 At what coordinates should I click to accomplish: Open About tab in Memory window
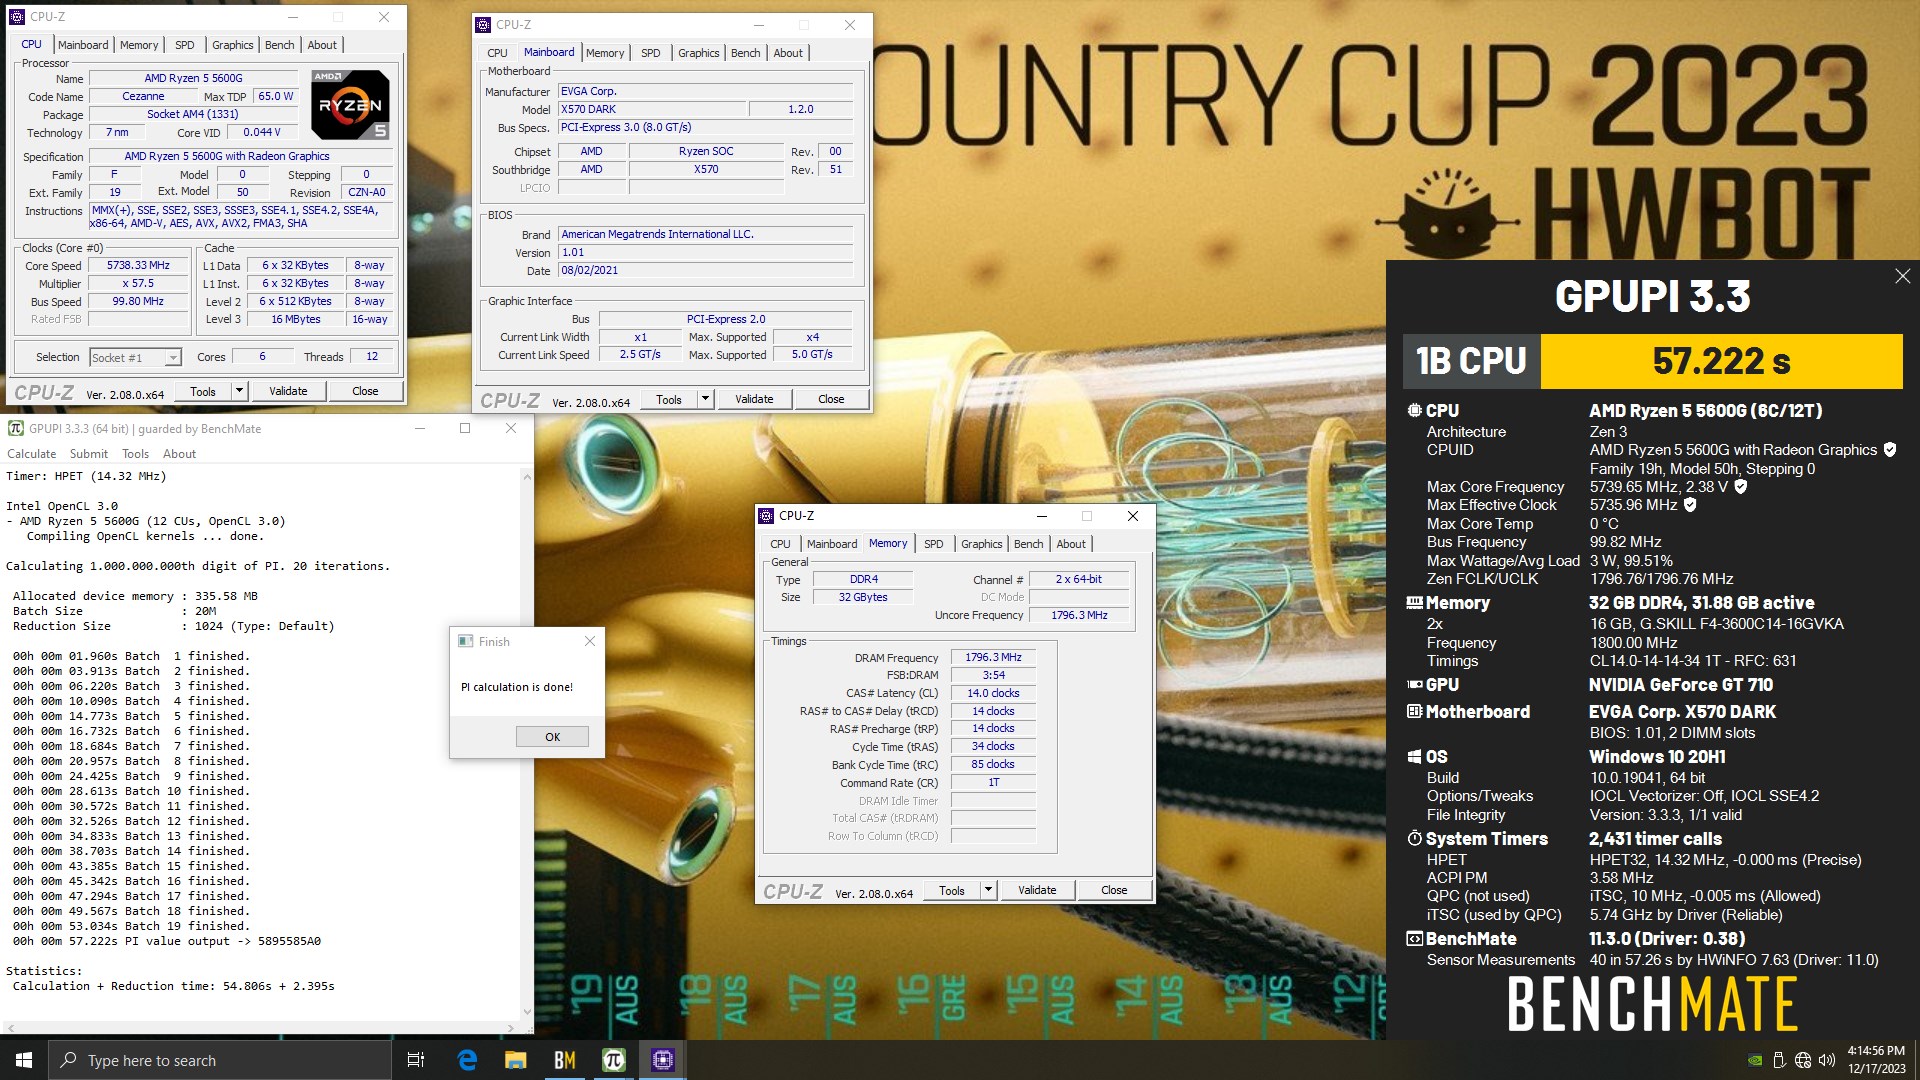1071,544
